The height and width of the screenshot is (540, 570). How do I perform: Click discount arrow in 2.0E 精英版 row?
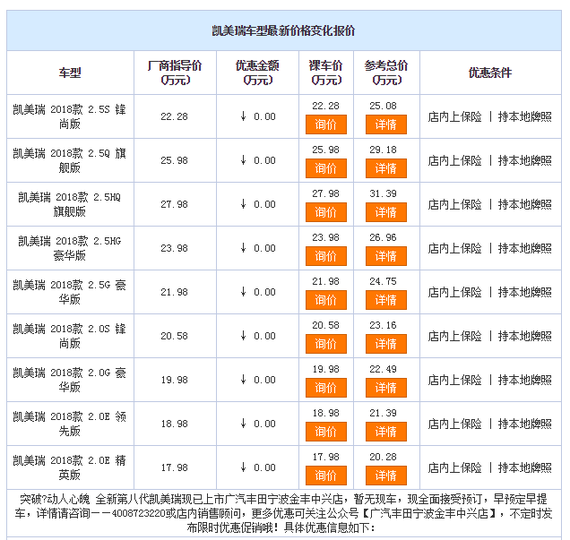point(243,467)
